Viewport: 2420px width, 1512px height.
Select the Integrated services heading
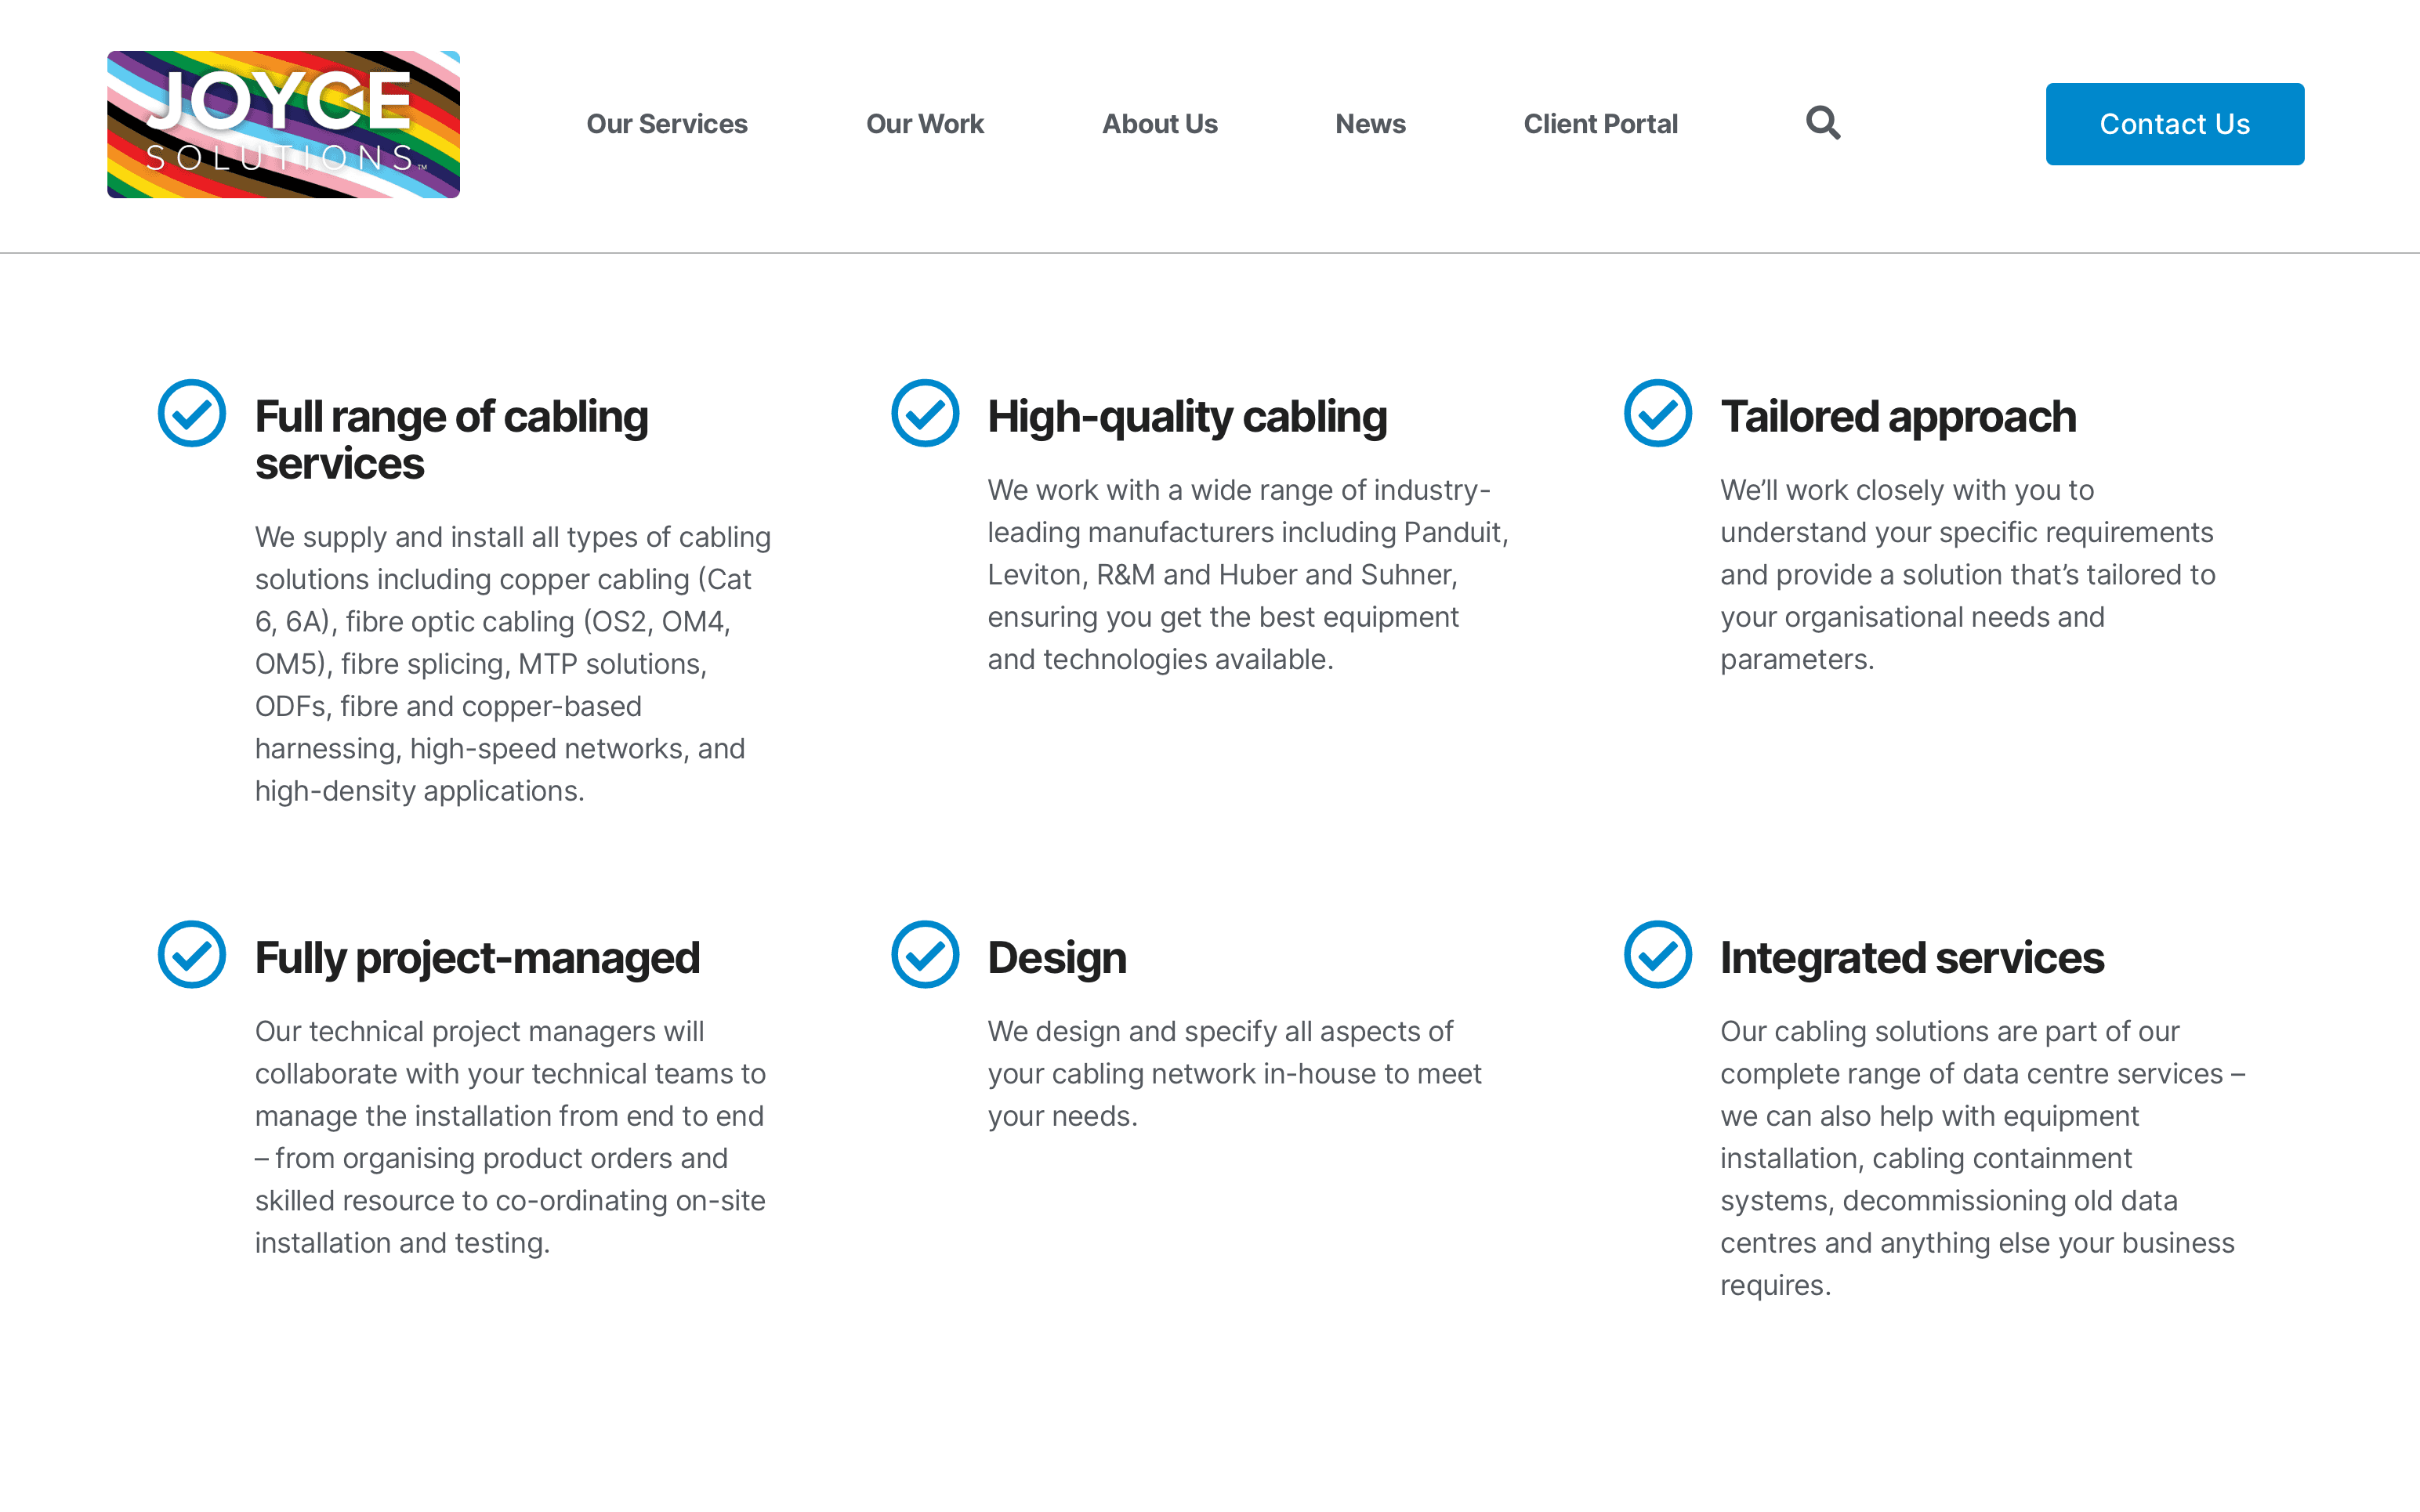pos(1912,958)
